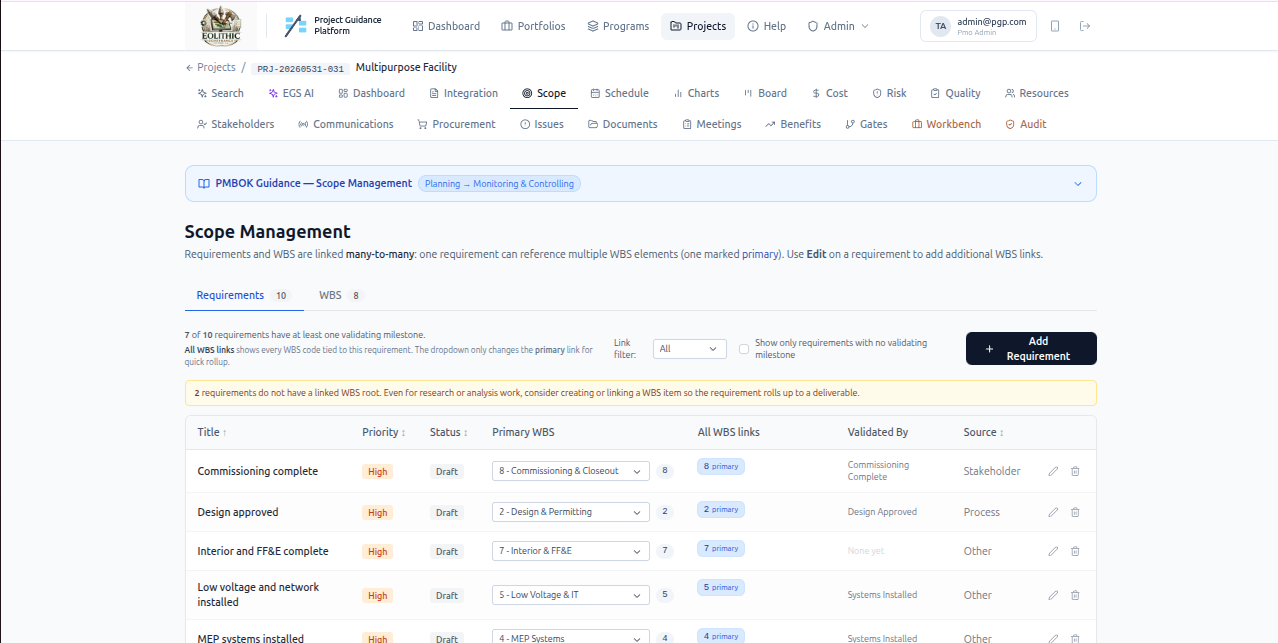The width and height of the screenshot is (1278, 643).
Task: Open the Board tab
Action: click(x=765, y=93)
